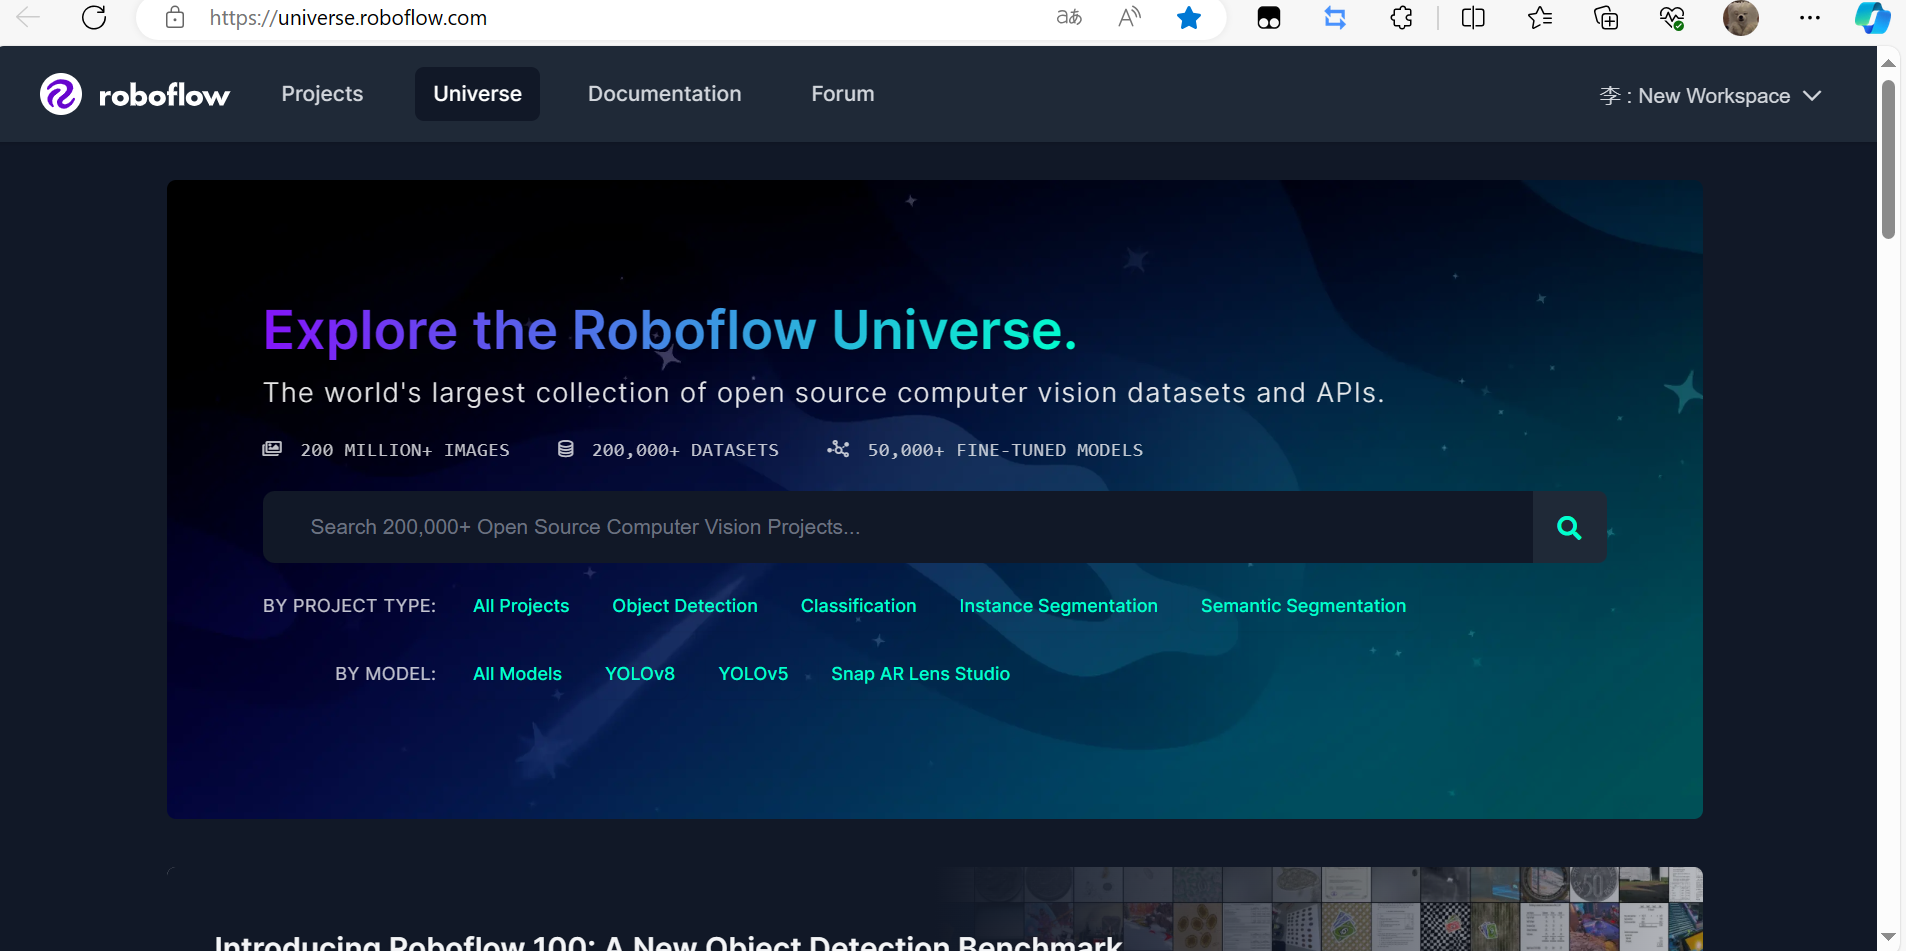This screenshot has width=1906, height=951.
Task: Toggle split screen icon
Action: pyautogui.click(x=1473, y=18)
